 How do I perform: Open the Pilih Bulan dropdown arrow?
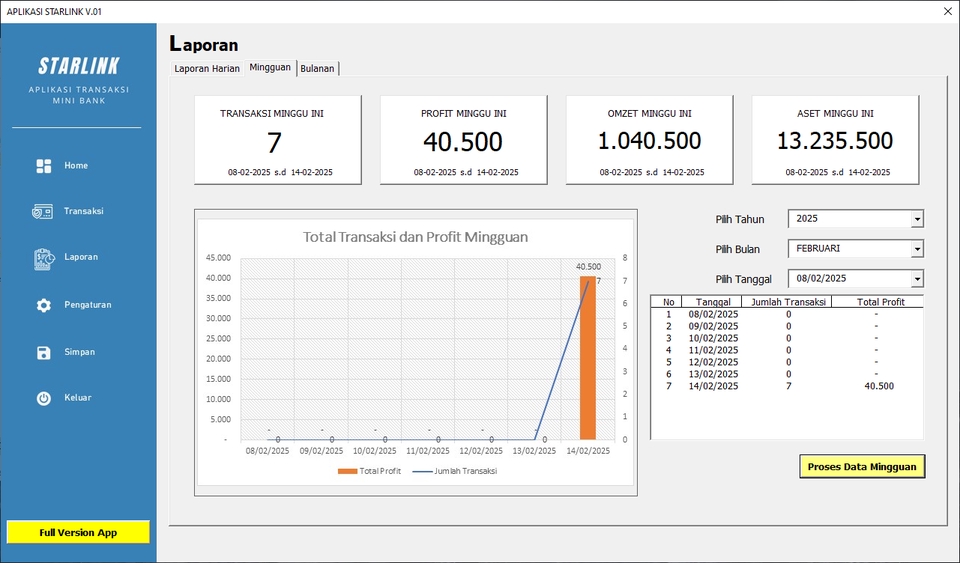coord(916,249)
